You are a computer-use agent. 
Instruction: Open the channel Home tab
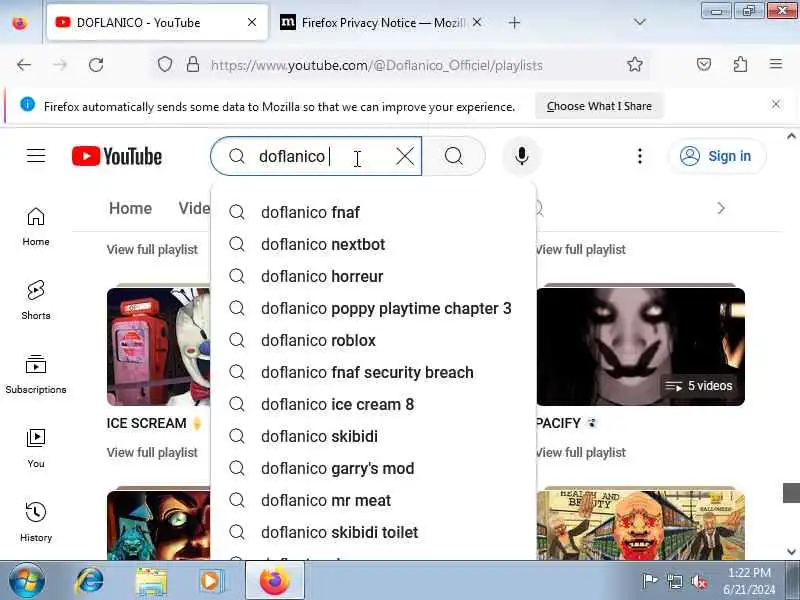pos(130,208)
